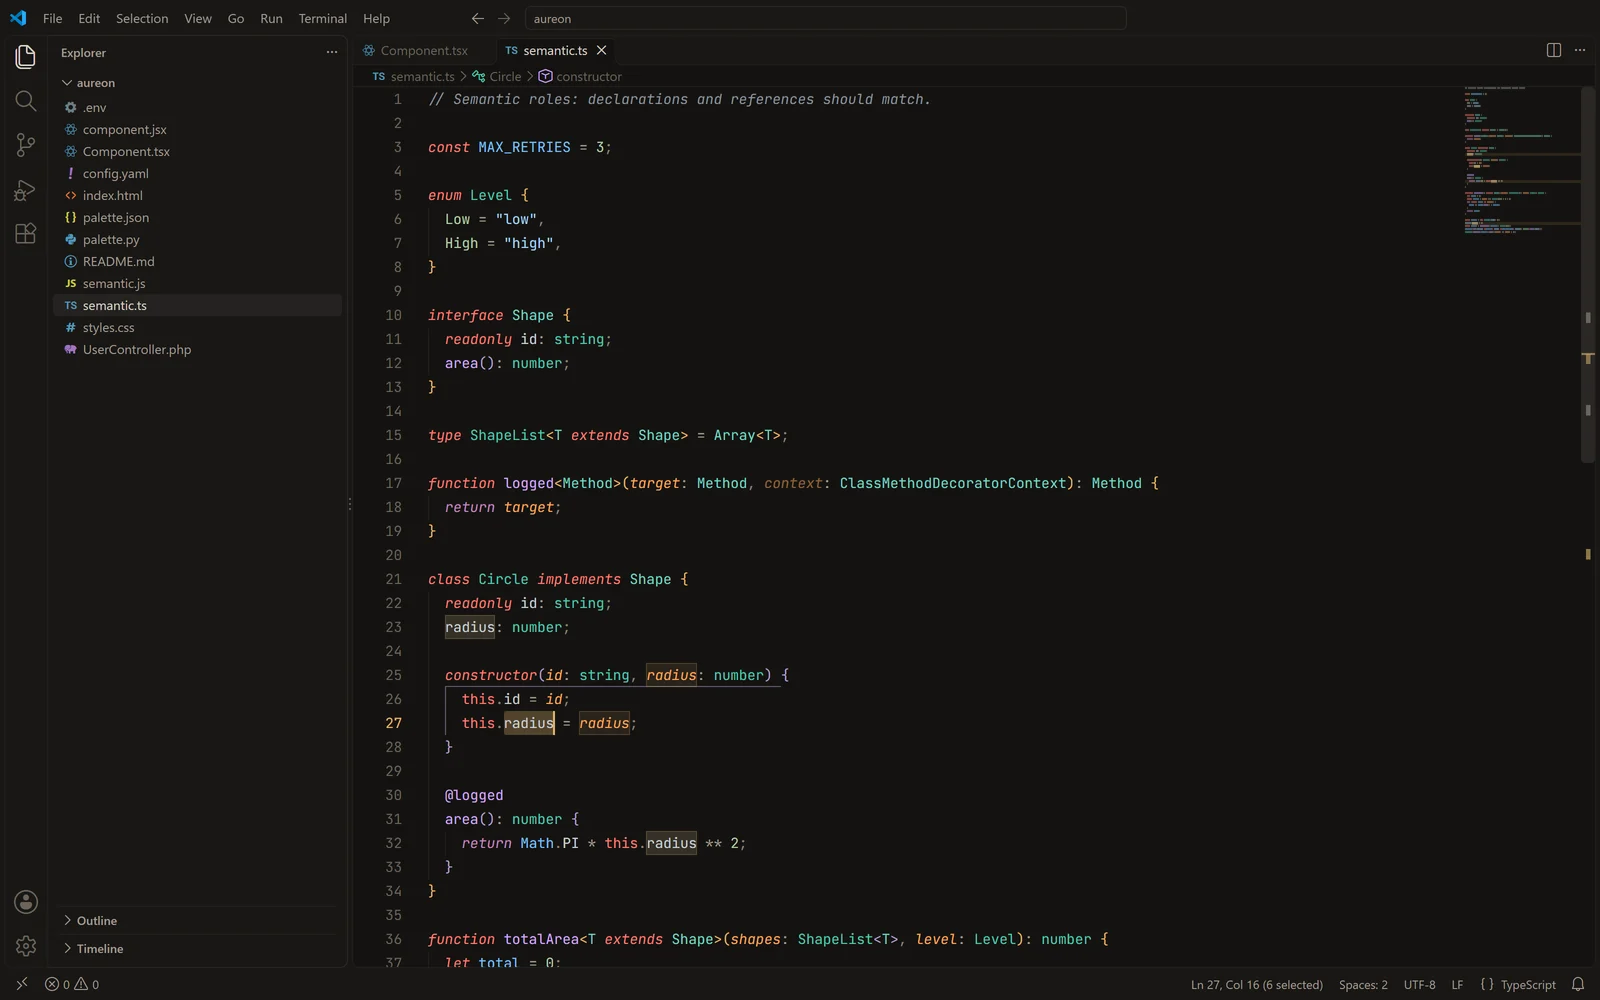Open README.md file
The height and width of the screenshot is (1000, 1600).
tap(197, 261)
